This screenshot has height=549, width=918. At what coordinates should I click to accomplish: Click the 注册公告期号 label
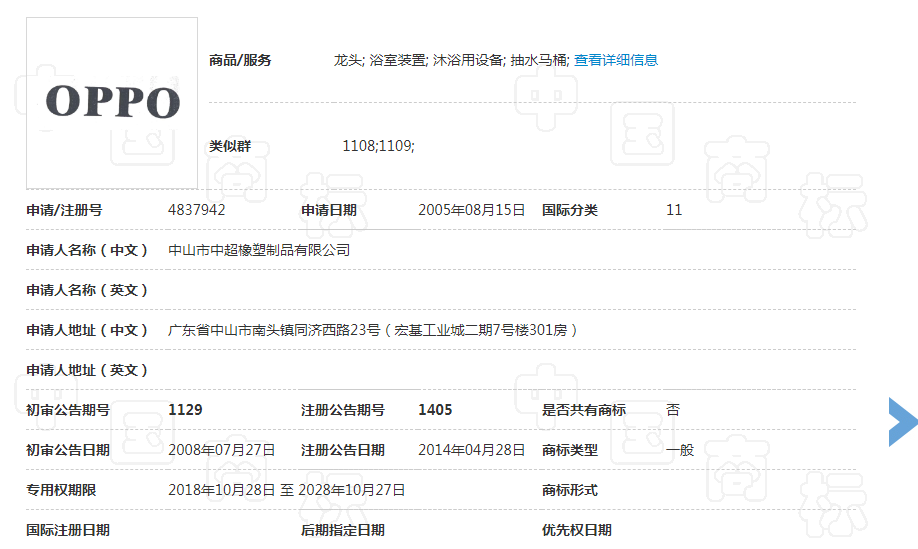[342, 410]
